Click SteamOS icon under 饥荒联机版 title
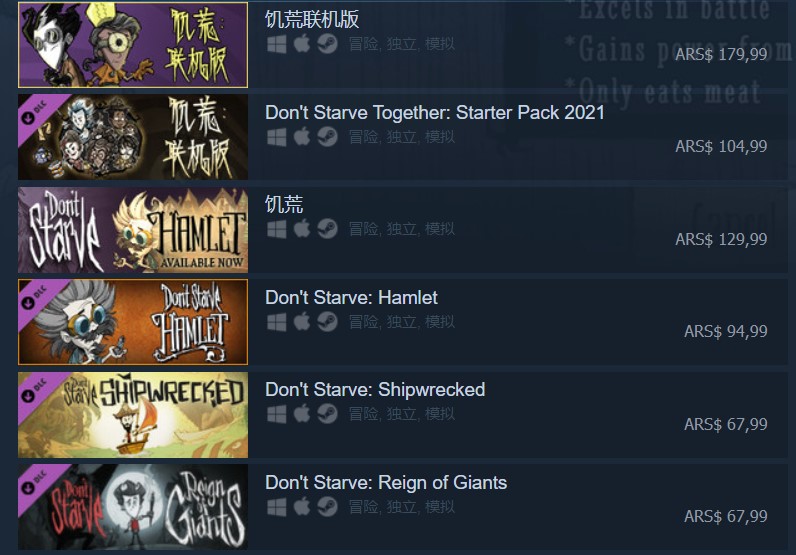 coord(327,44)
